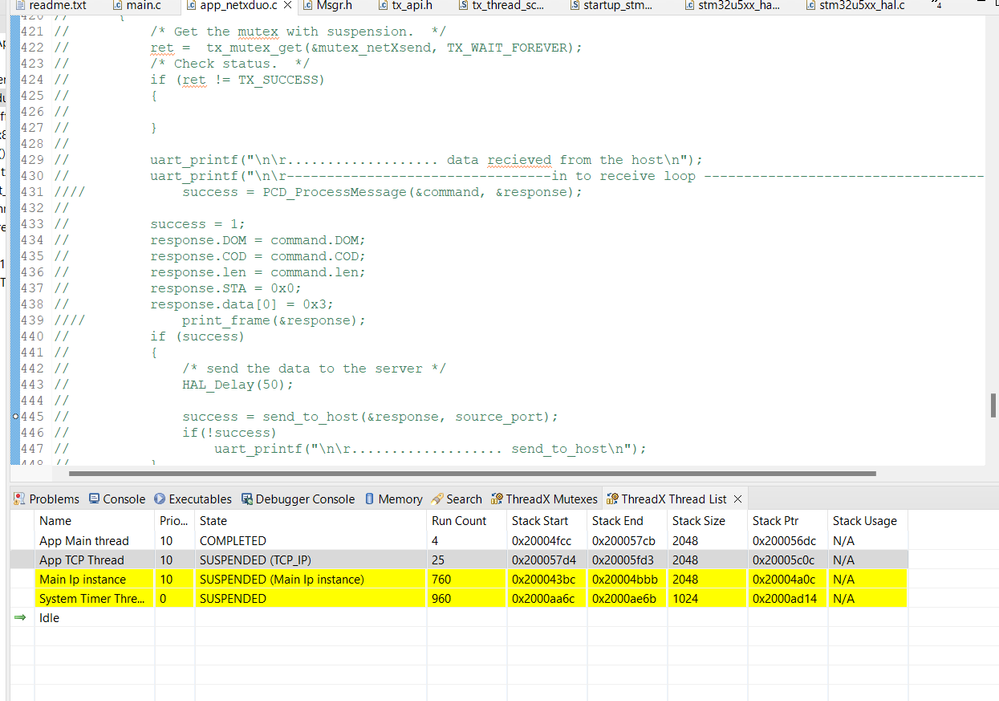Click the Stack Size column header
The image size is (999, 701).
708,521
